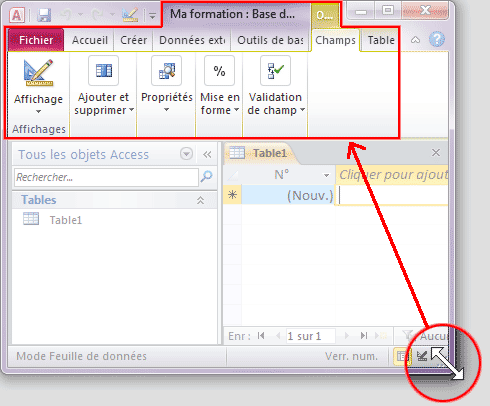This screenshot has height=406, width=490.
Task: Open the Propriétés ribbon group
Action: click(x=166, y=85)
